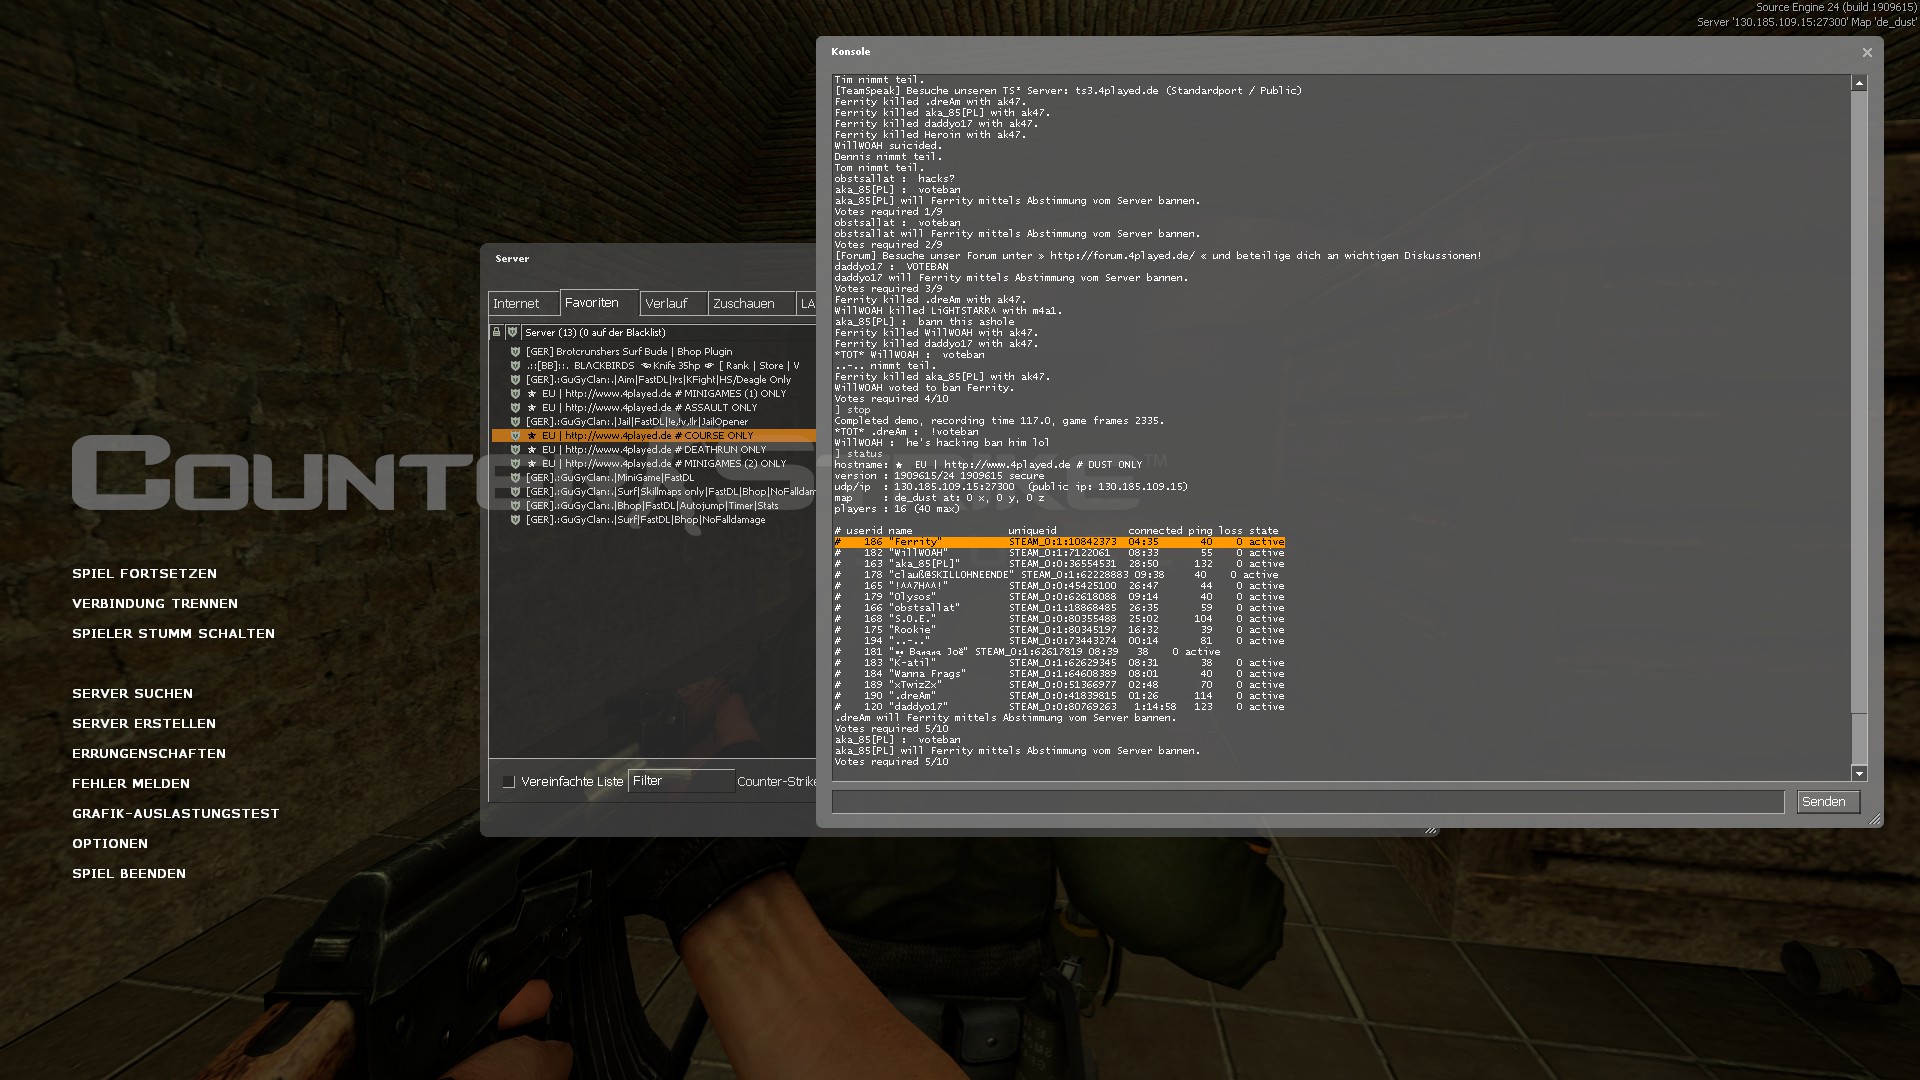This screenshot has height=1080, width=1920.
Task: Select 4played DEATHRUN ONLY server row
Action: 654,450
